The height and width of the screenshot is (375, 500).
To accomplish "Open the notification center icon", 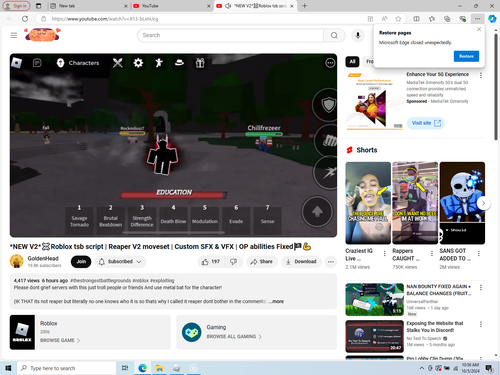I will [489, 368].
